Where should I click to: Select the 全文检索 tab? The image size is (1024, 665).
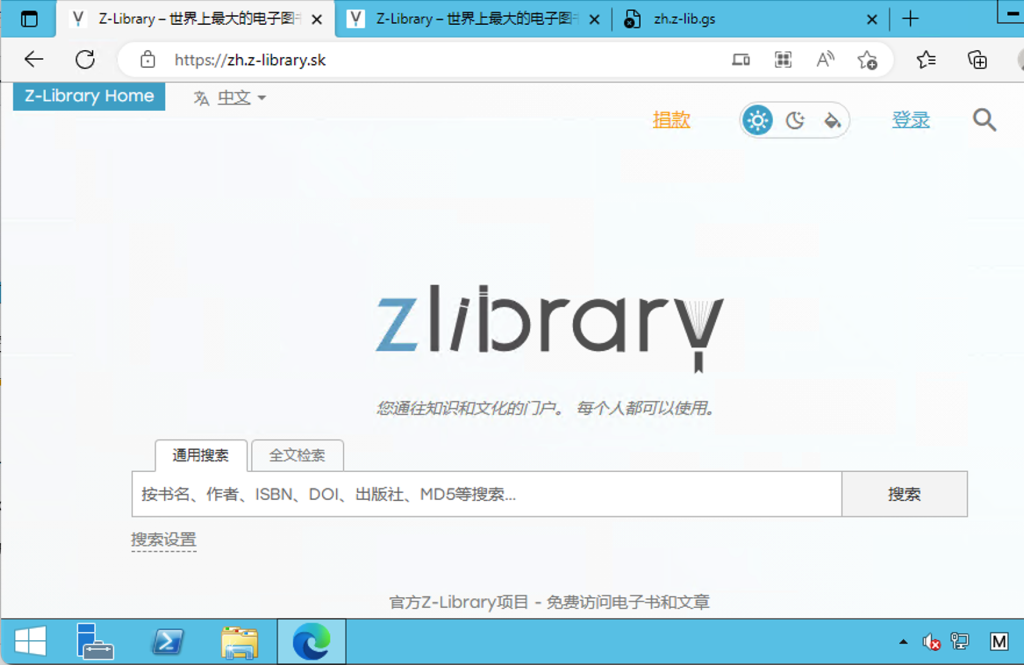pyautogui.click(x=297, y=455)
